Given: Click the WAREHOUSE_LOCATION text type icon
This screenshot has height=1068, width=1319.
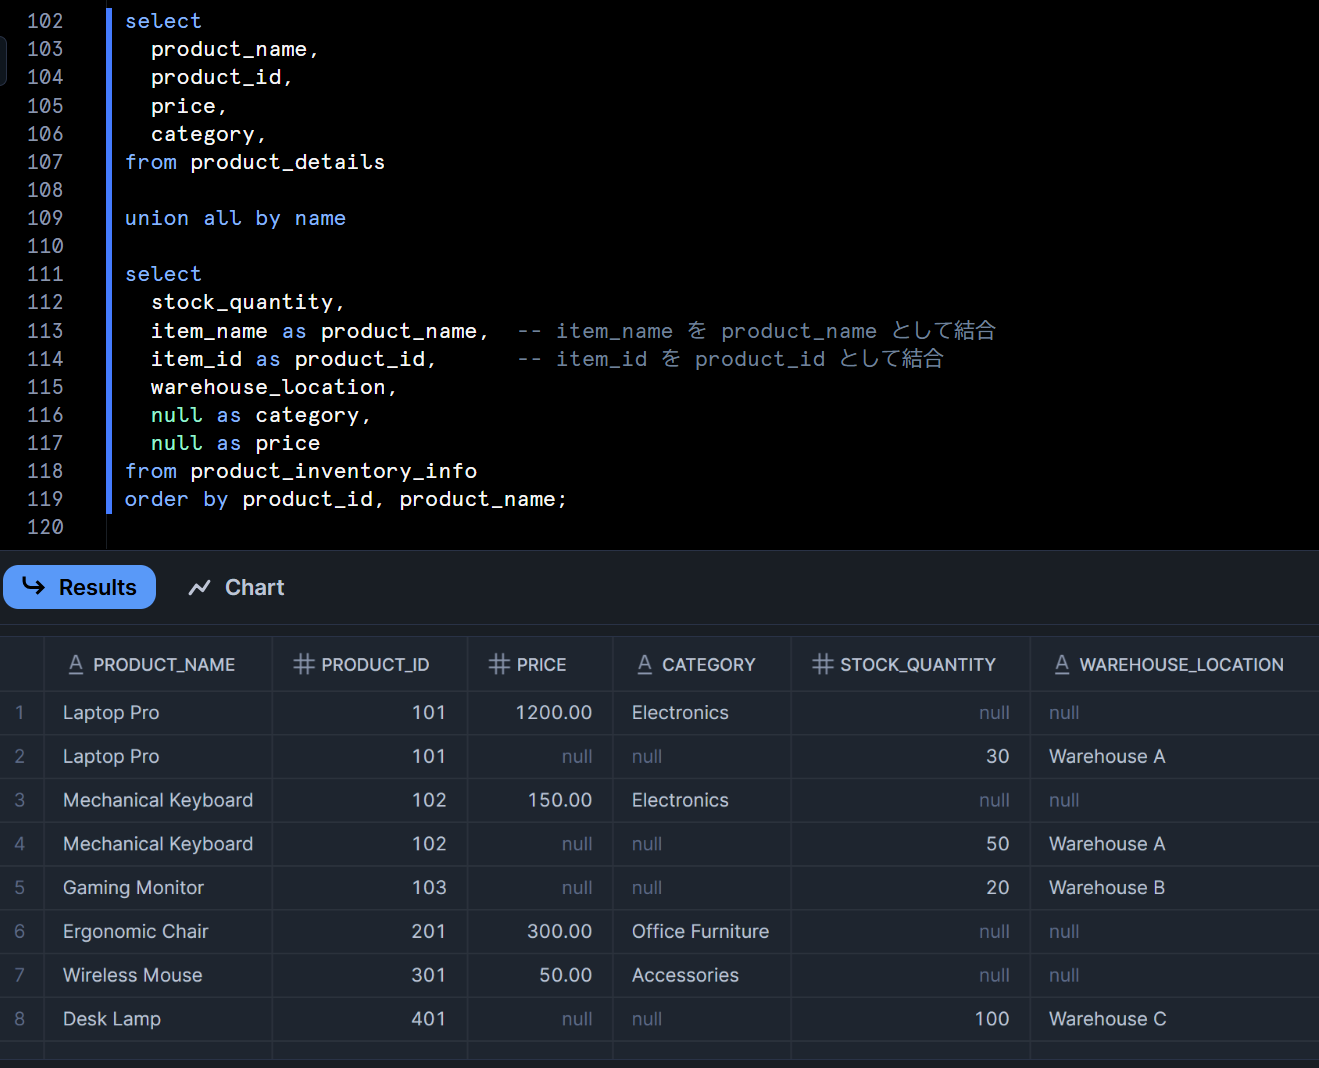Looking at the screenshot, I should 1062,664.
